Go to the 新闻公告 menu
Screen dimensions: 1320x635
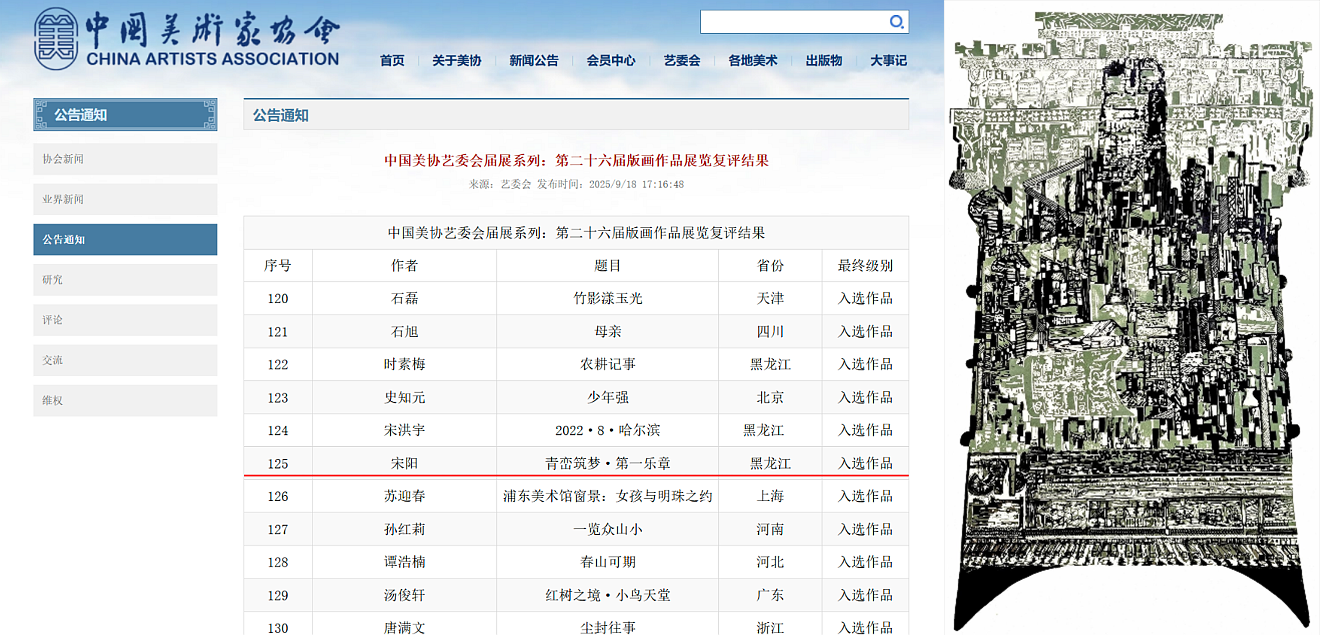click(x=533, y=60)
